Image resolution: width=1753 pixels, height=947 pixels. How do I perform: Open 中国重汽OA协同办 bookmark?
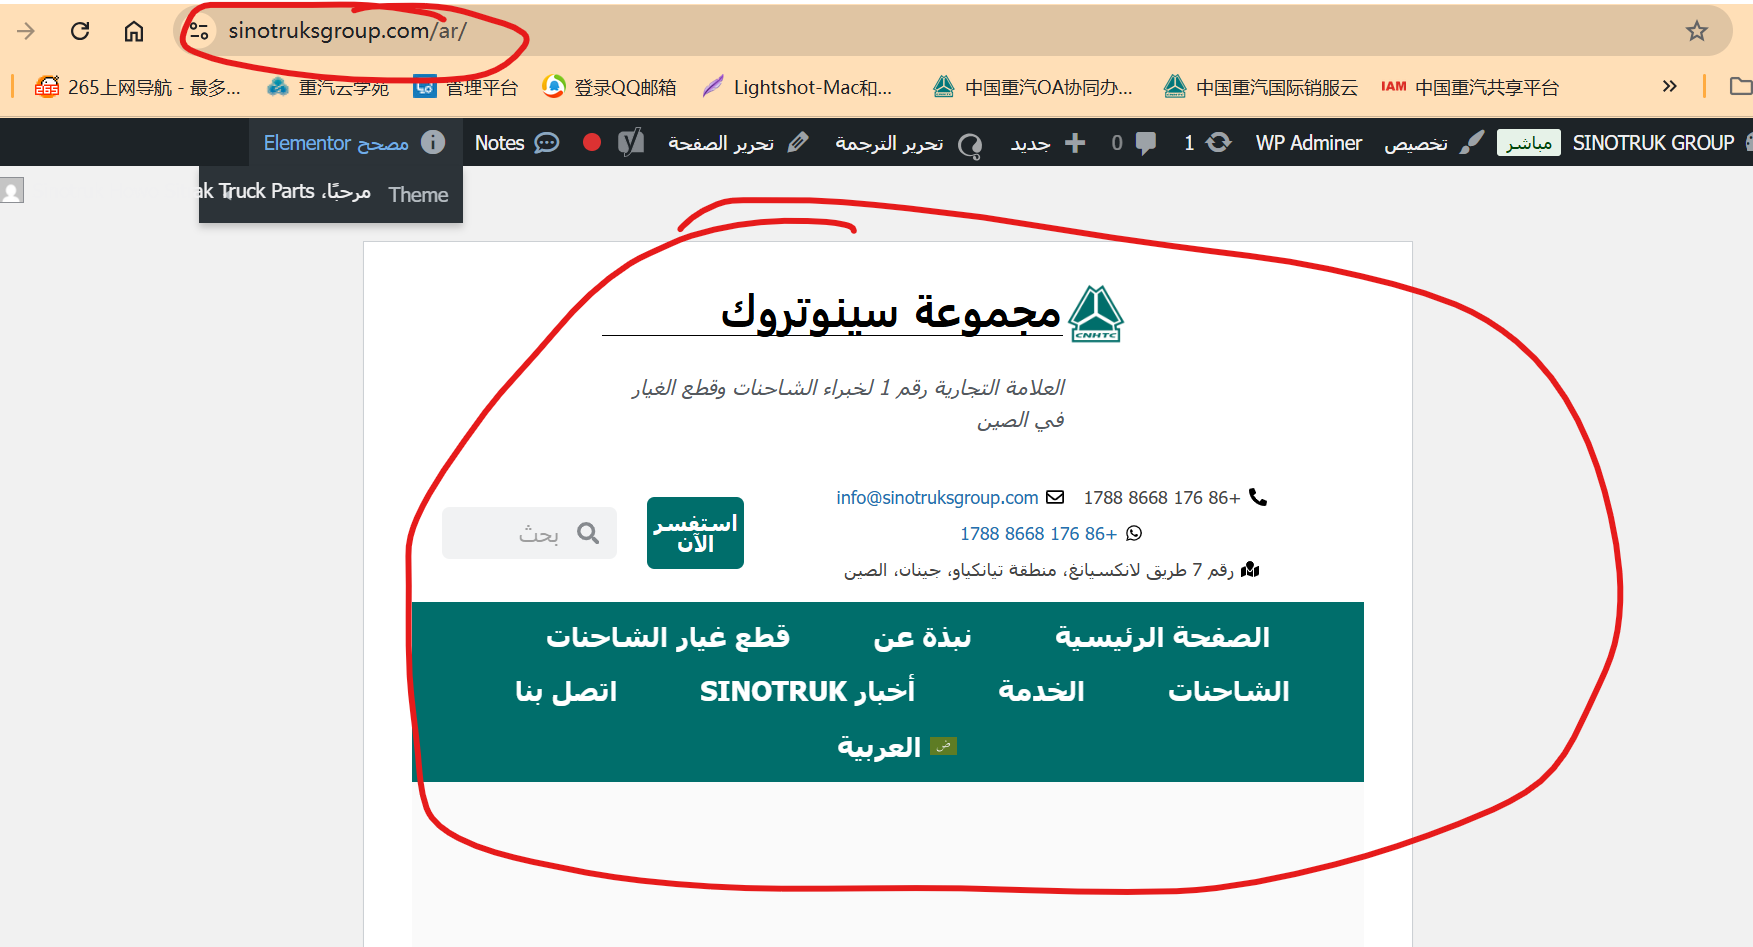click(1032, 87)
